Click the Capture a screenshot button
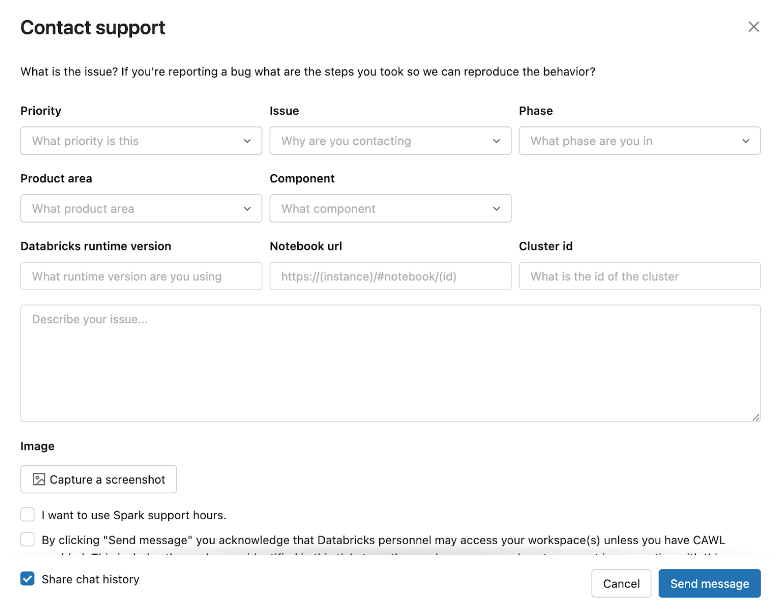Viewport: 781px width, 612px height. 99,480
